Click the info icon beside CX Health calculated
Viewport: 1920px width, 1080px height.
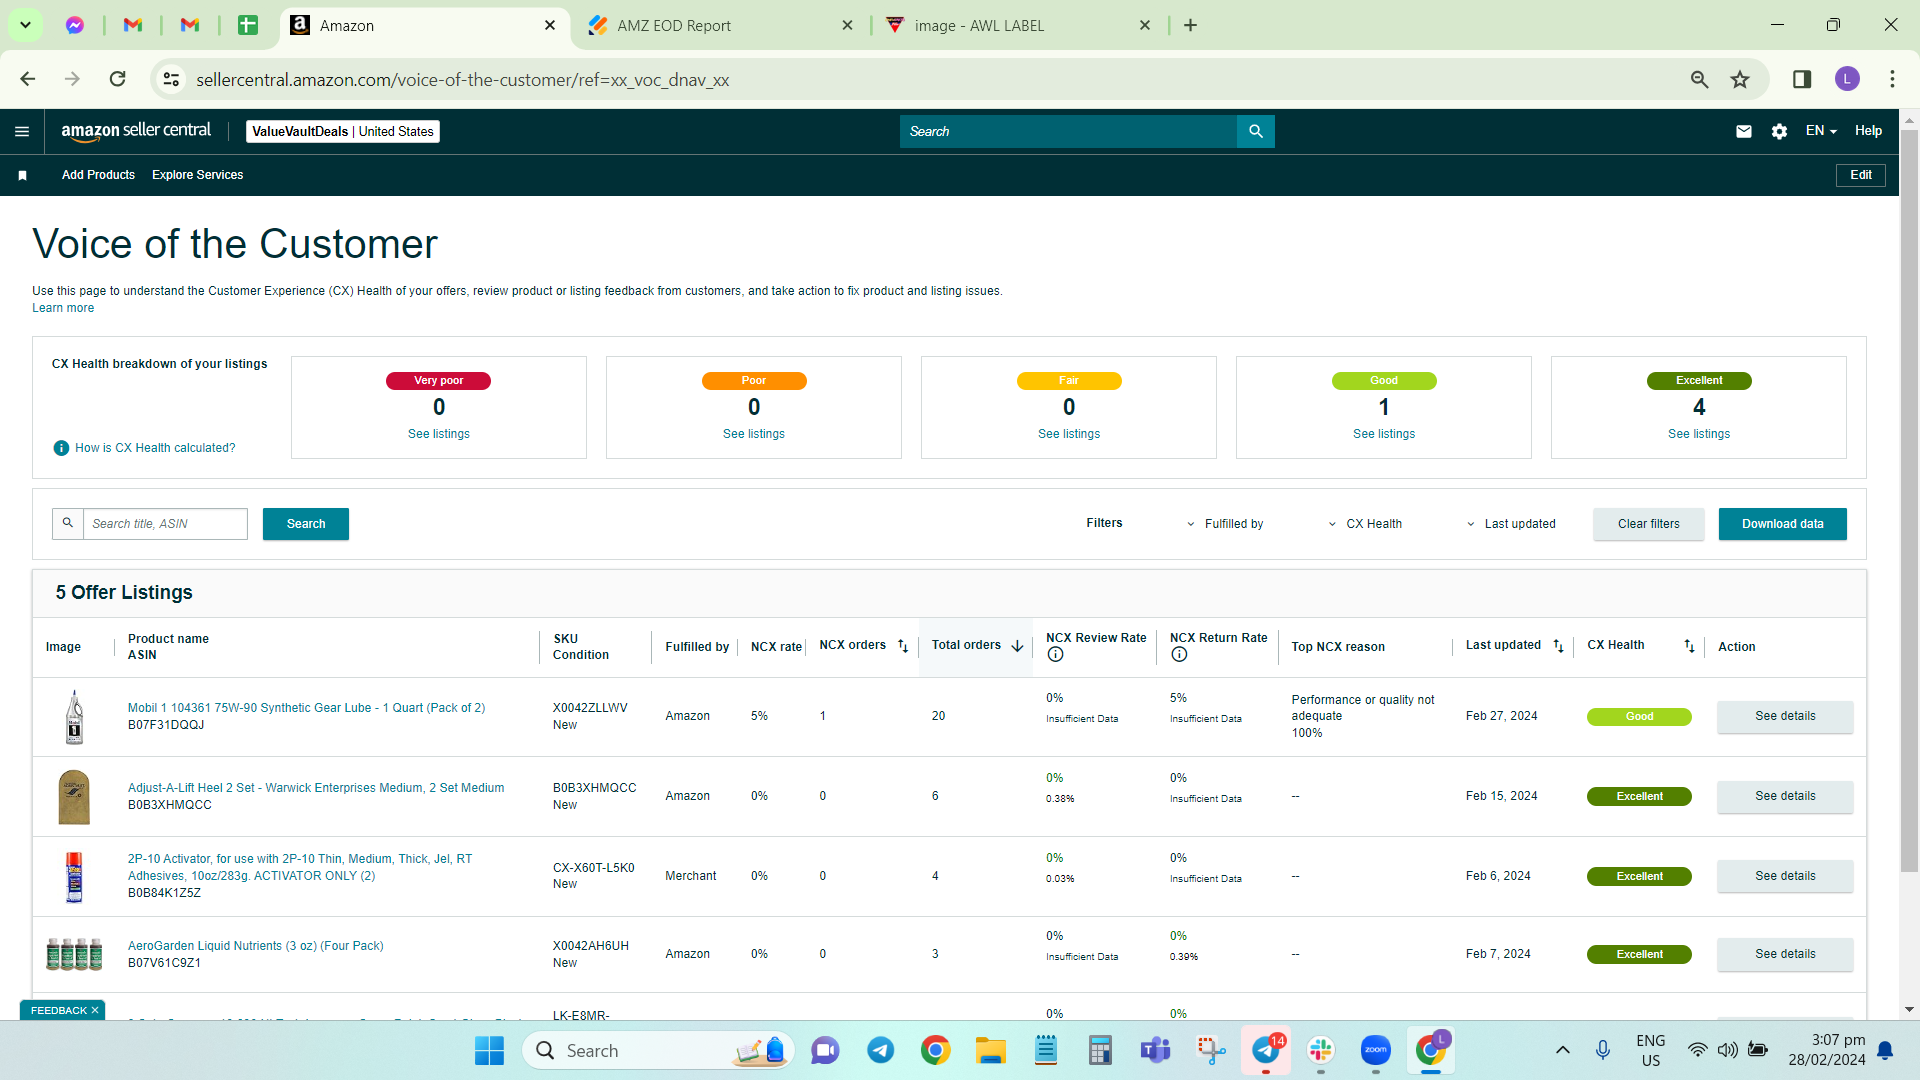click(61, 448)
